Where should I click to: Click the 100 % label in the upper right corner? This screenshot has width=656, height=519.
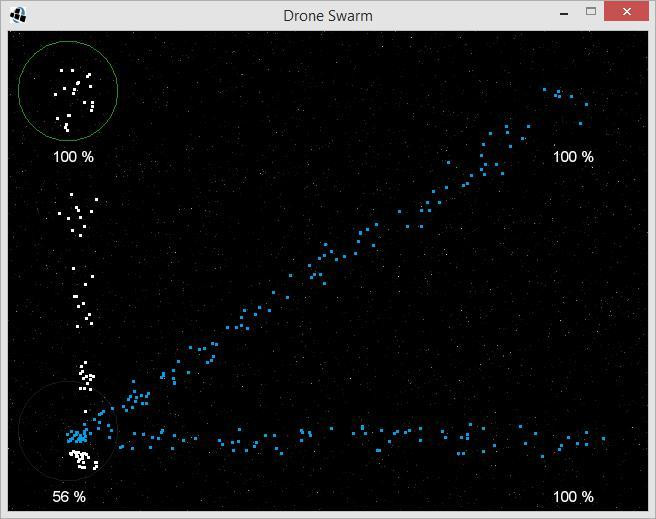click(573, 157)
